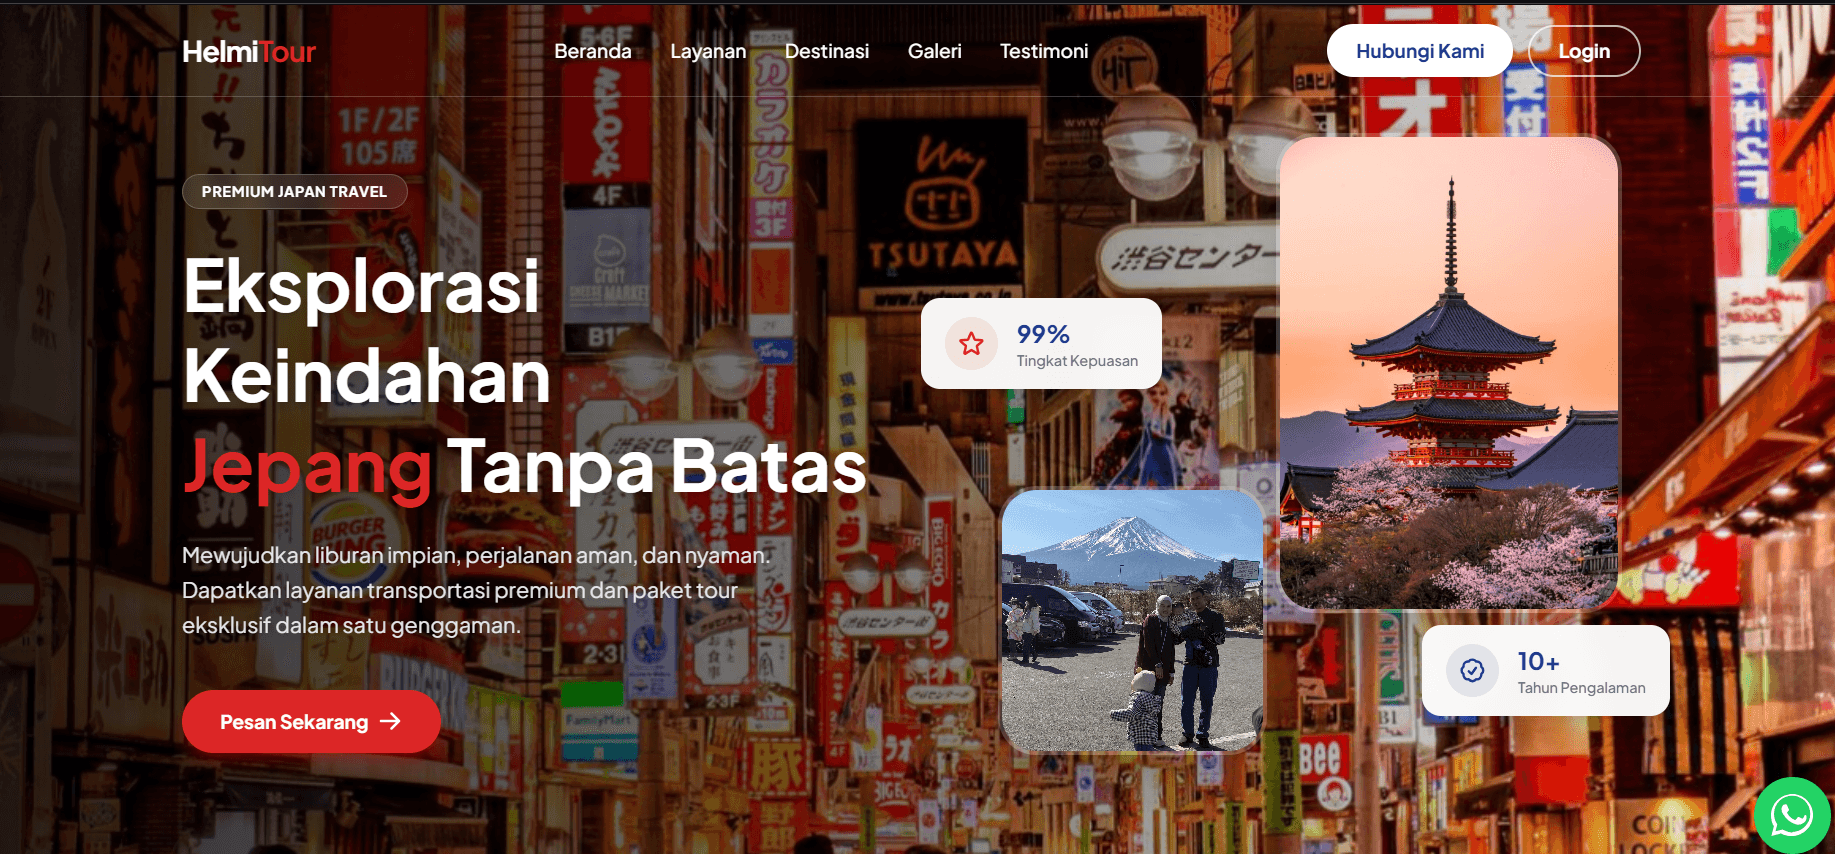Open the WhatsApp chat floating icon
This screenshot has height=854, width=1835.
click(1792, 815)
